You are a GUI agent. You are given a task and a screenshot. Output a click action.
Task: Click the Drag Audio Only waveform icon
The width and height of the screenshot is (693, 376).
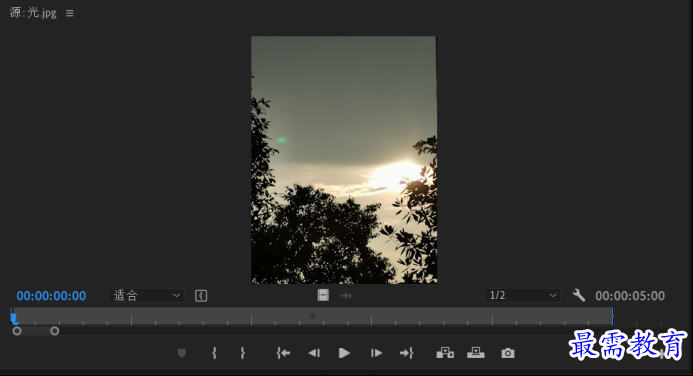346,295
